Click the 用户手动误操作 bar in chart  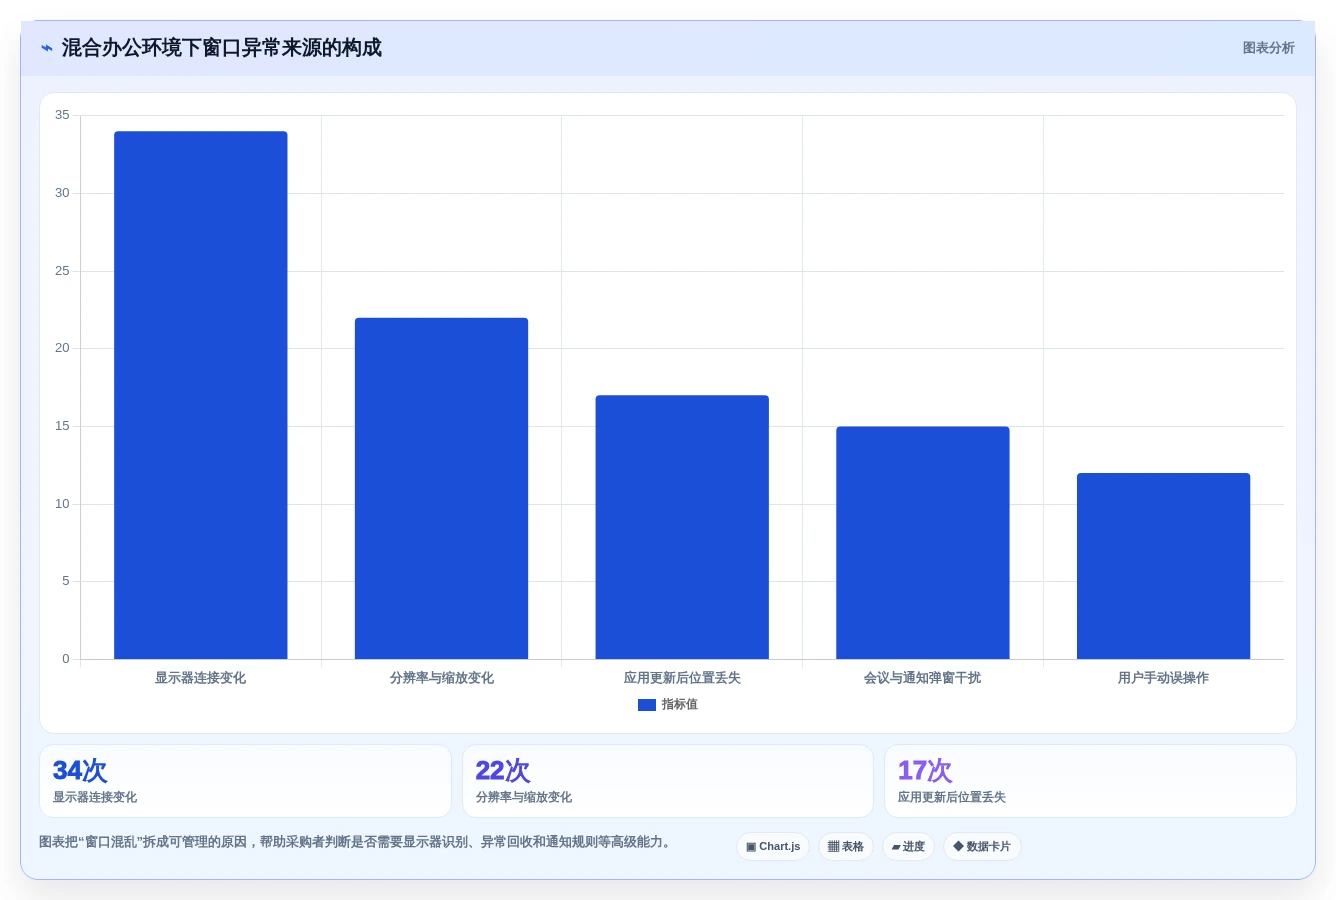tap(1164, 566)
